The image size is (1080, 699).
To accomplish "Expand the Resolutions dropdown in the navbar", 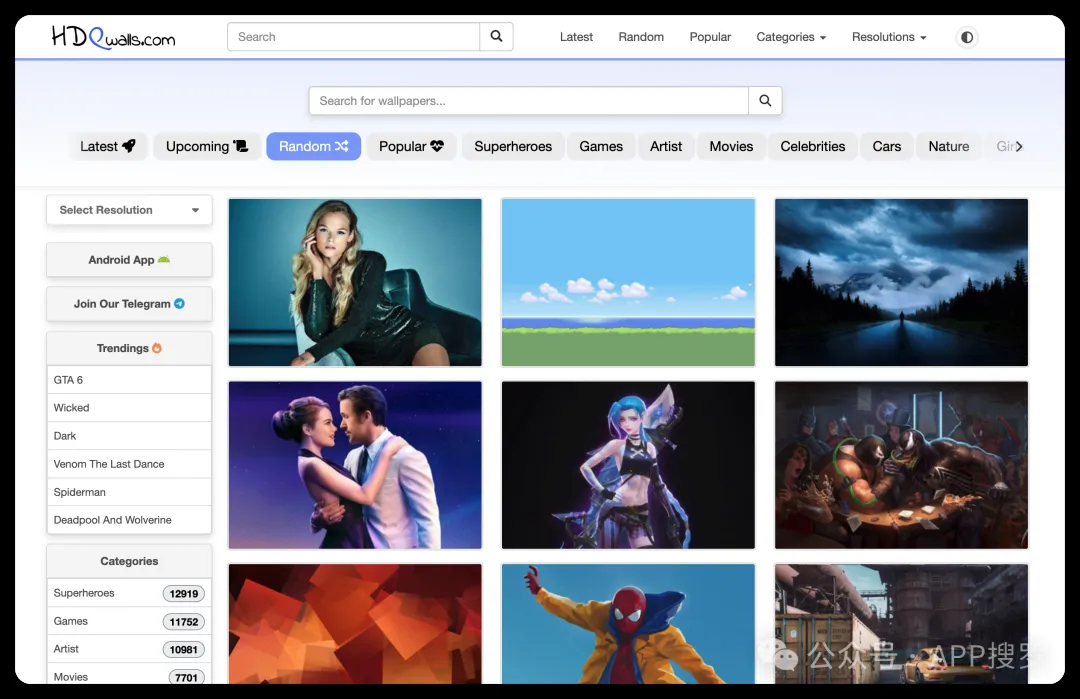I will point(889,37).
